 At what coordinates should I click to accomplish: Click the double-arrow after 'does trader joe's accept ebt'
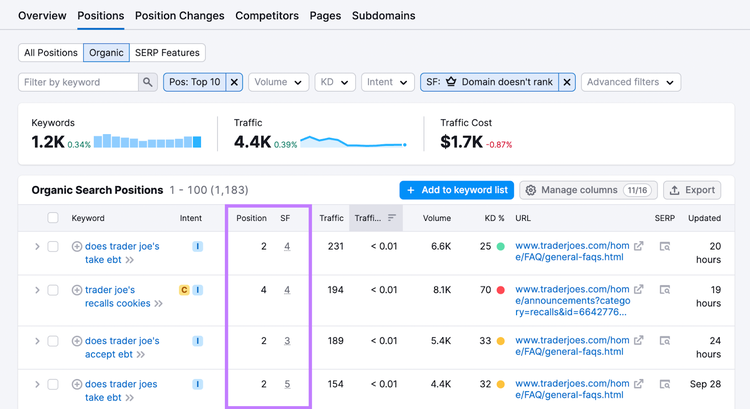coord(140,355)
